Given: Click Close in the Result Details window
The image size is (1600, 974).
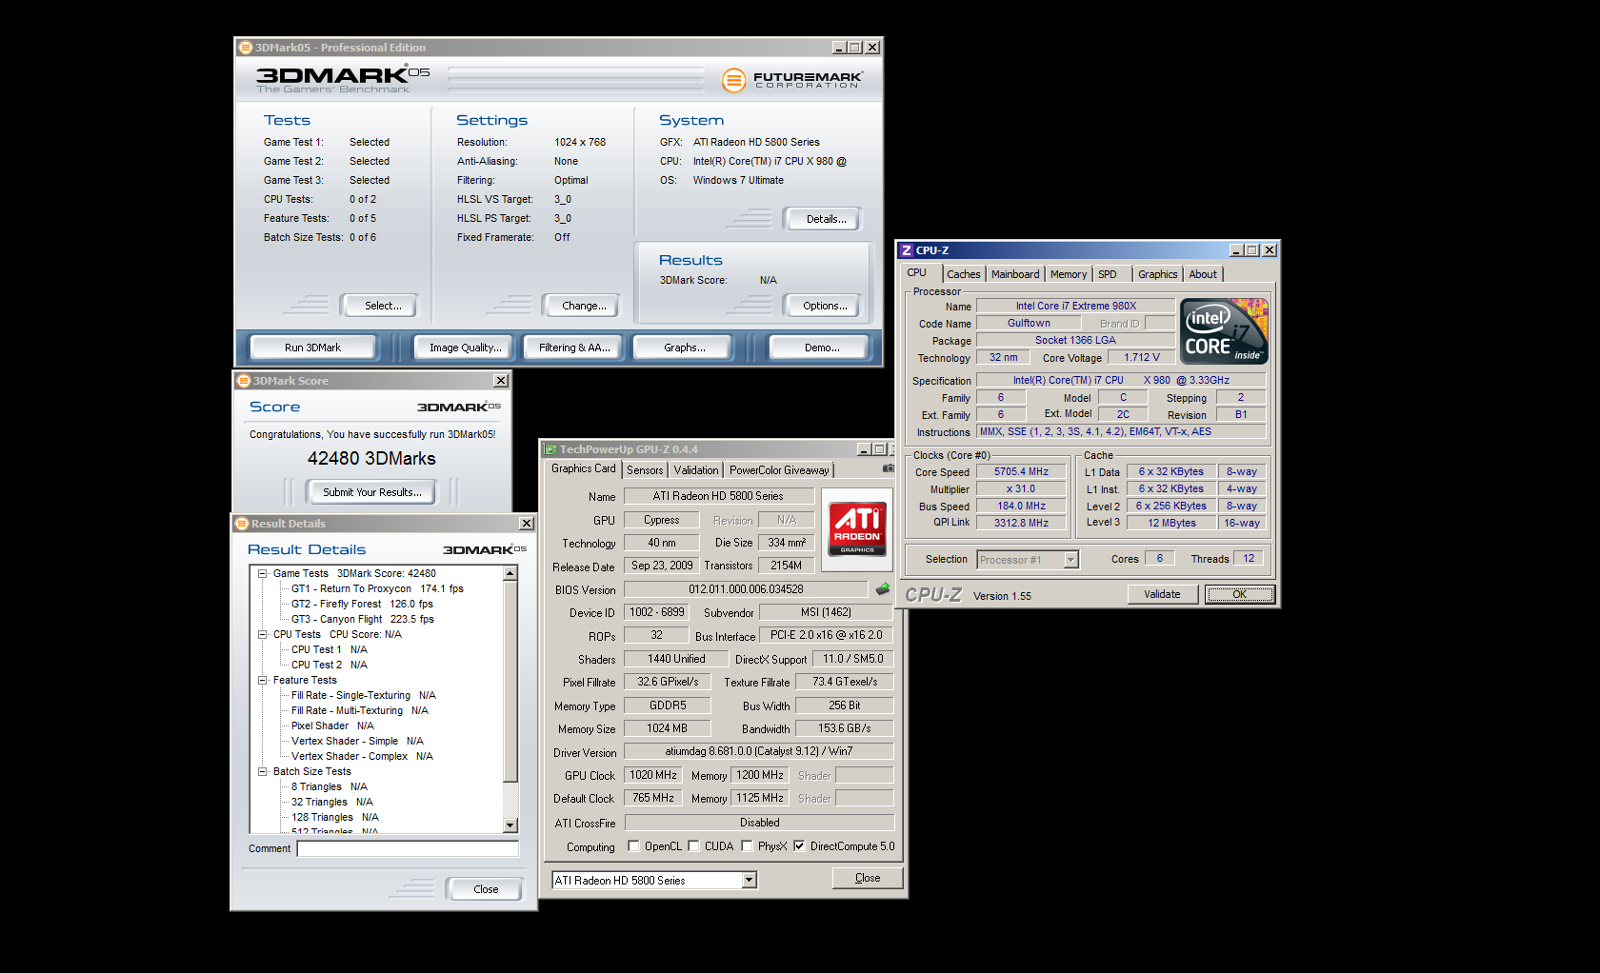Looking at the screenshot, I should coord(485,889).
